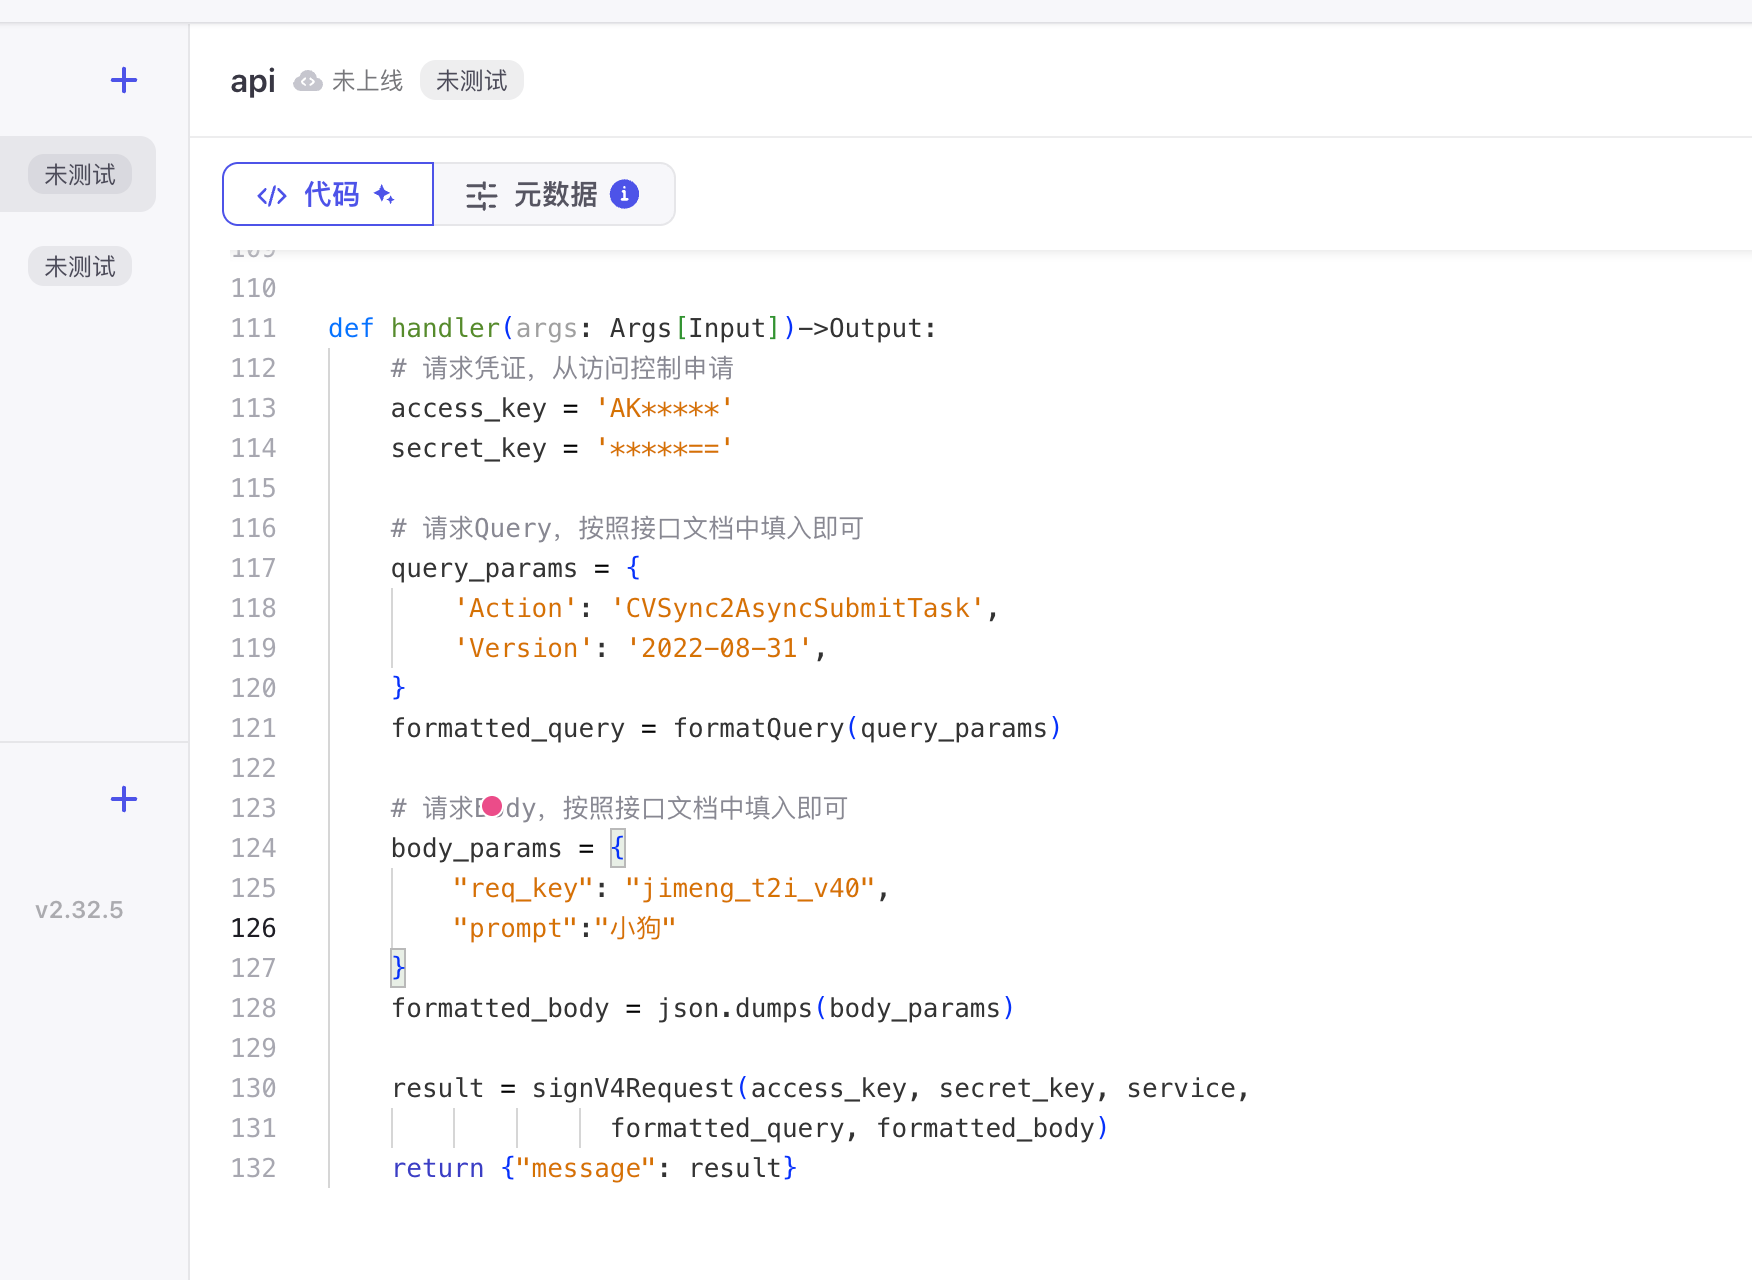The height and width of the screenshot is (1280, 1752).
Task: Click the AI sparkle icon on 代码 tab
Action: [x=385, y=194]
